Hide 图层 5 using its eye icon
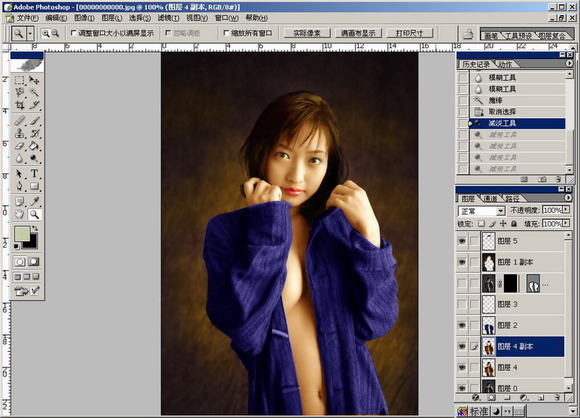The width and height of the screenshot is (580, 418). click(462, 241)
